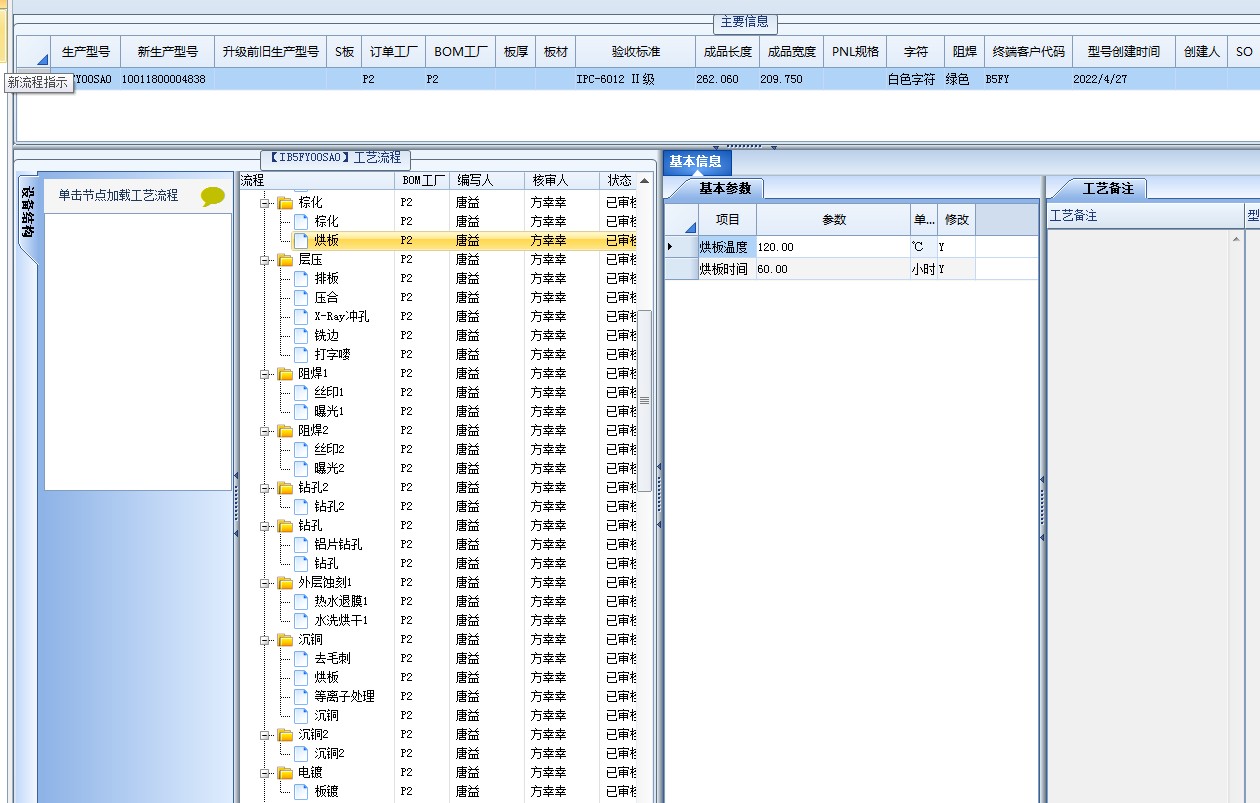Click the 白色字符 cell
The width and height of the screenshot is (1260, 803).
[x=915, y=79]
